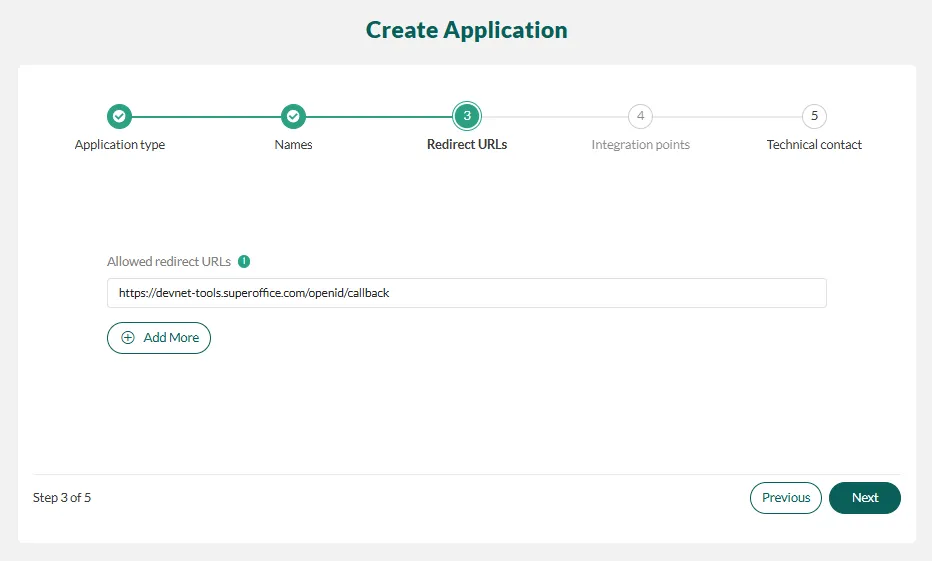Open info tooltip beside Allowed redirect URLs

pyautogui.click(x=244, y=262)
